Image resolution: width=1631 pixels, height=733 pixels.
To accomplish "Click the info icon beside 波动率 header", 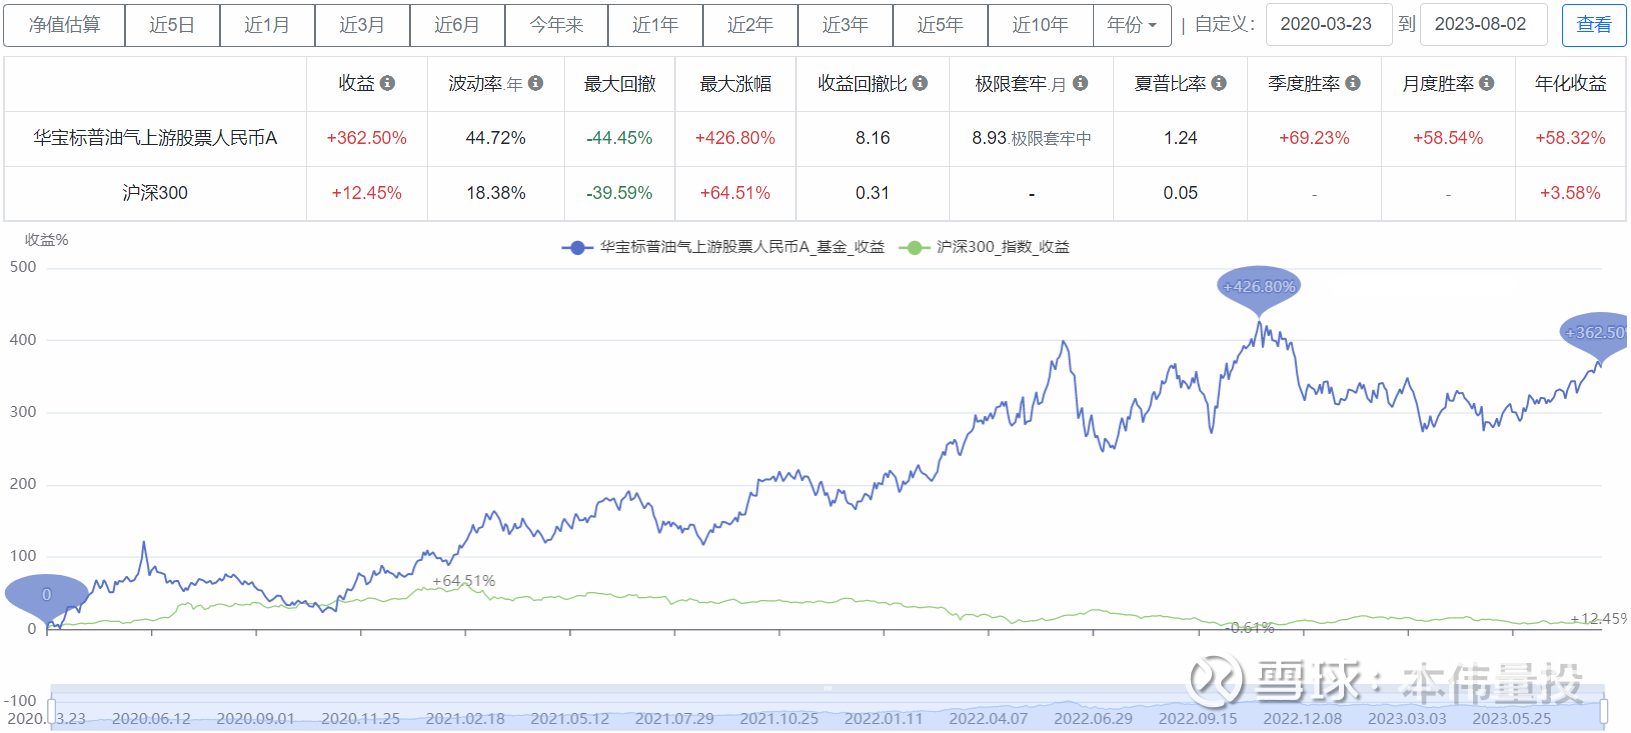I will 536,83.
